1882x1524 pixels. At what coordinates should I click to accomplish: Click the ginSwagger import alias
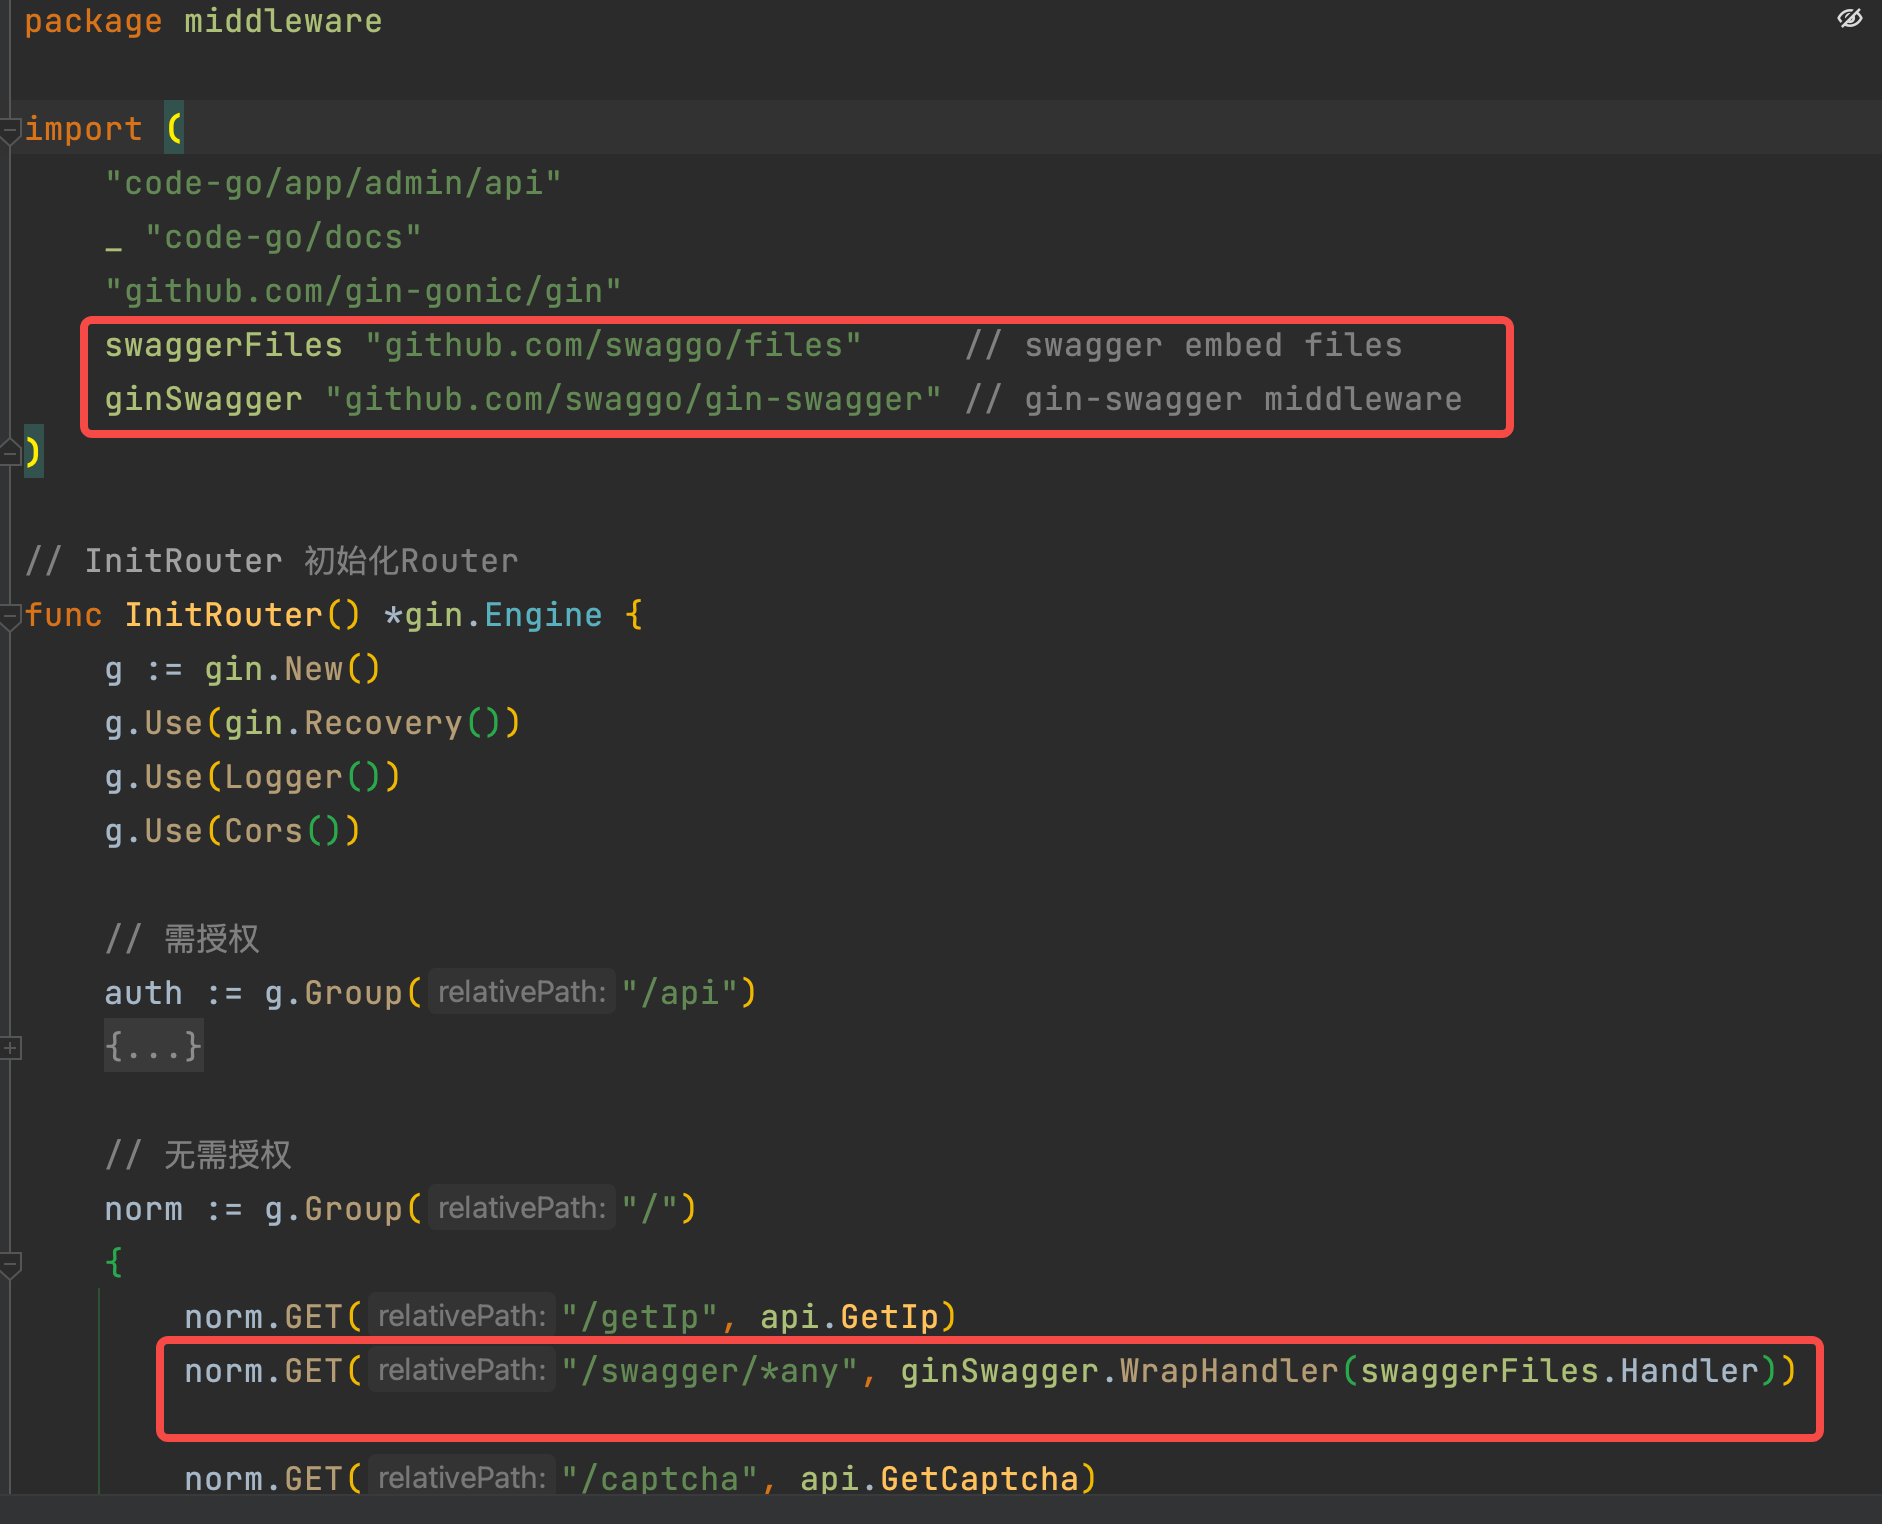(204, 400)
